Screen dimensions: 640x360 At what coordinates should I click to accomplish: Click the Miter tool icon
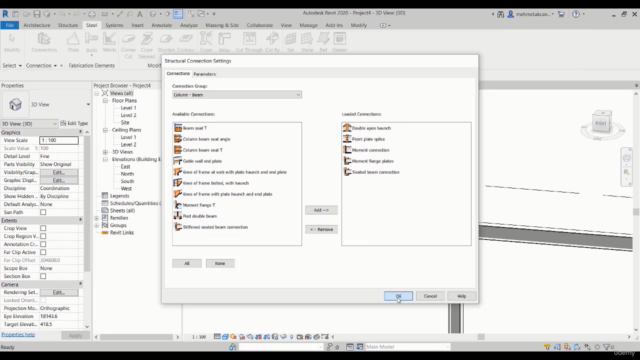pos(224,42)
